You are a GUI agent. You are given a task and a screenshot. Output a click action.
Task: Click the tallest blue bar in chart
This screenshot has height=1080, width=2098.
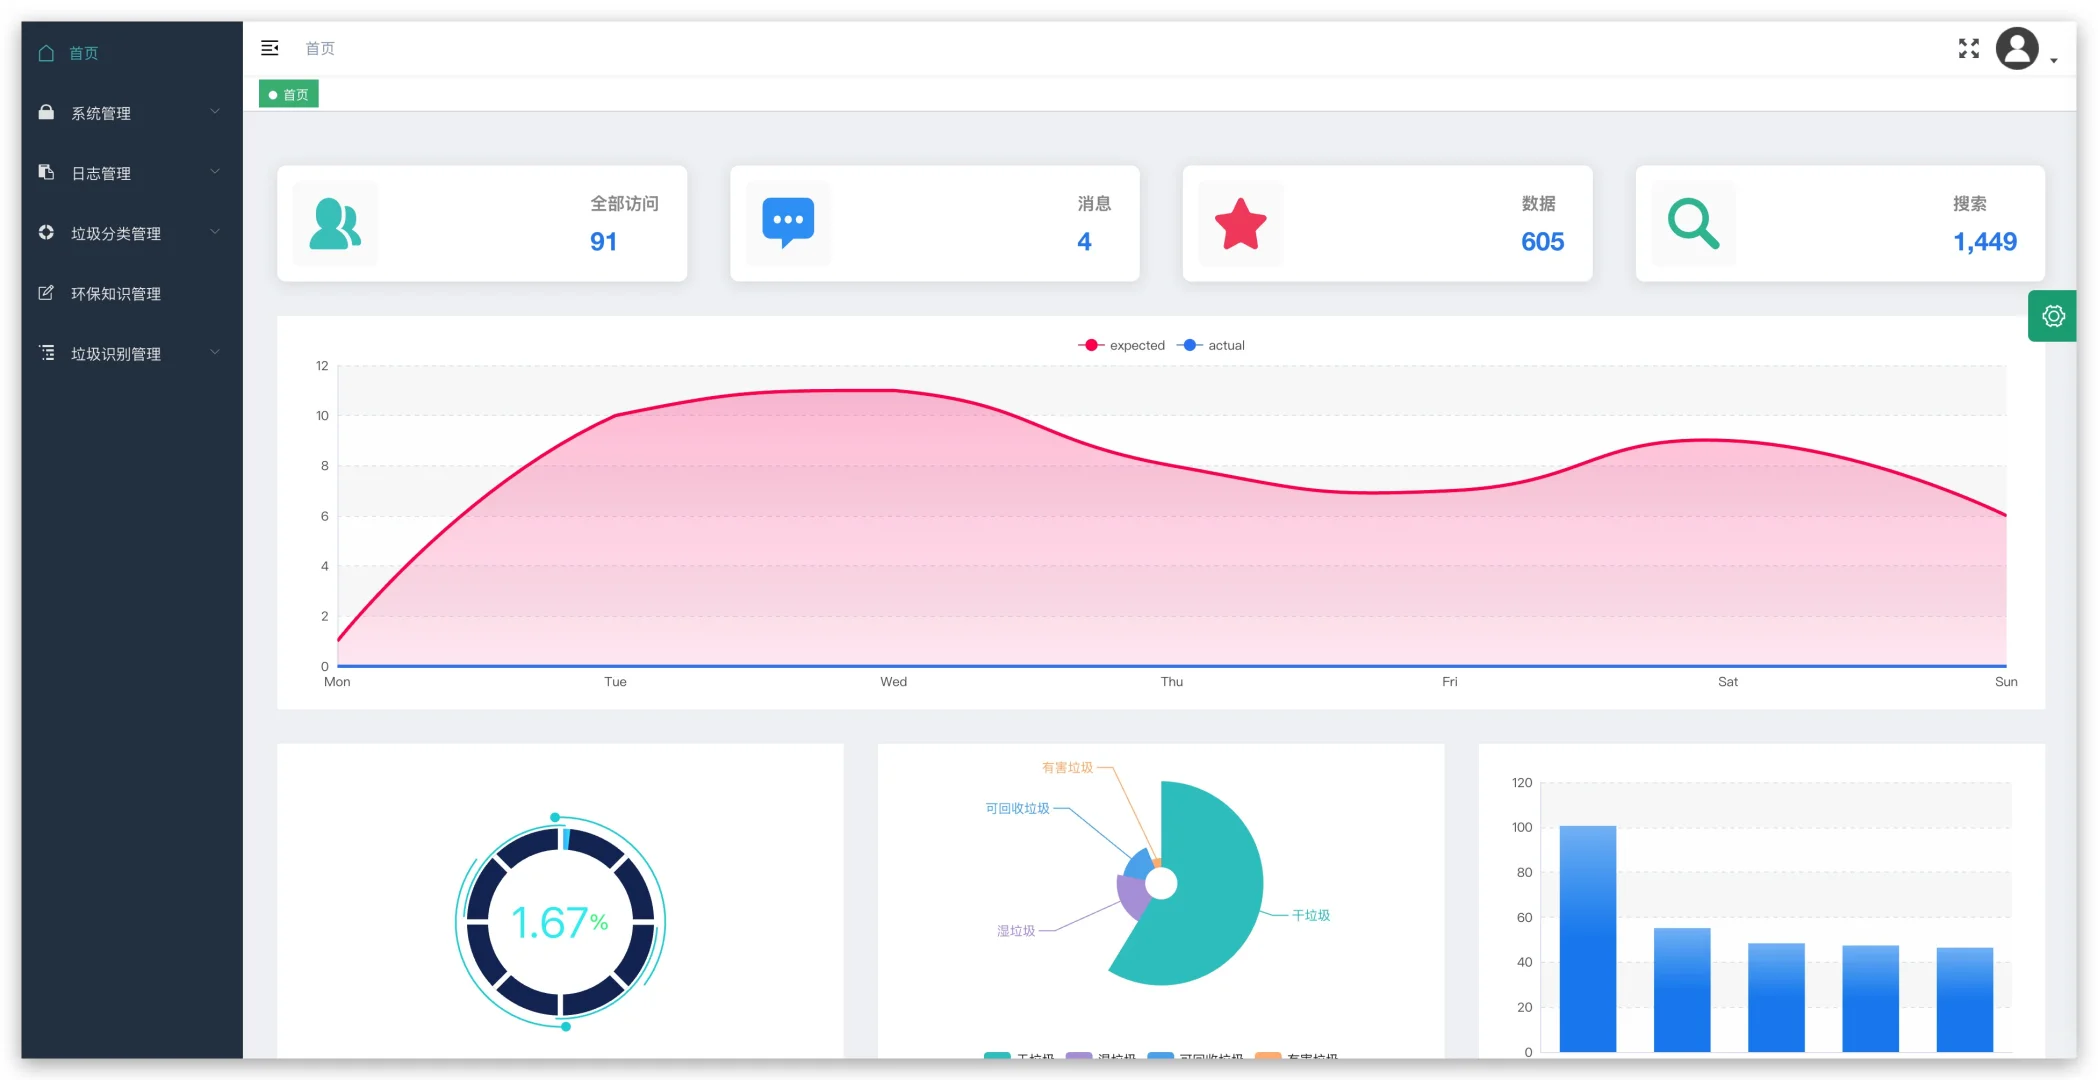tap(1587, 938)
